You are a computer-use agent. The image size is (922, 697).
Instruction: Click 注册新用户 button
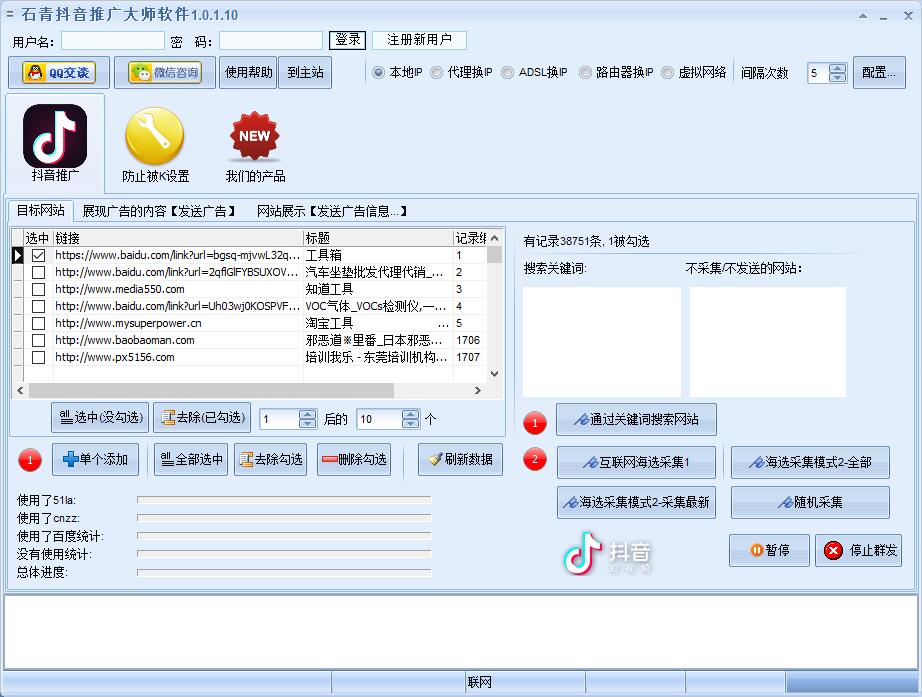point(419,40)
